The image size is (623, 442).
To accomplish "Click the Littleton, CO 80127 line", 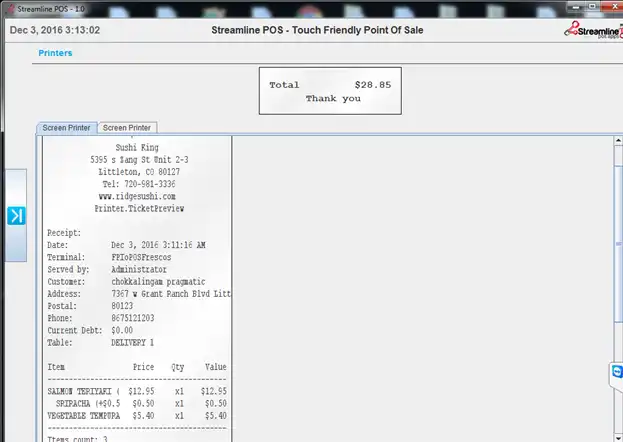I will click(139, 172).
